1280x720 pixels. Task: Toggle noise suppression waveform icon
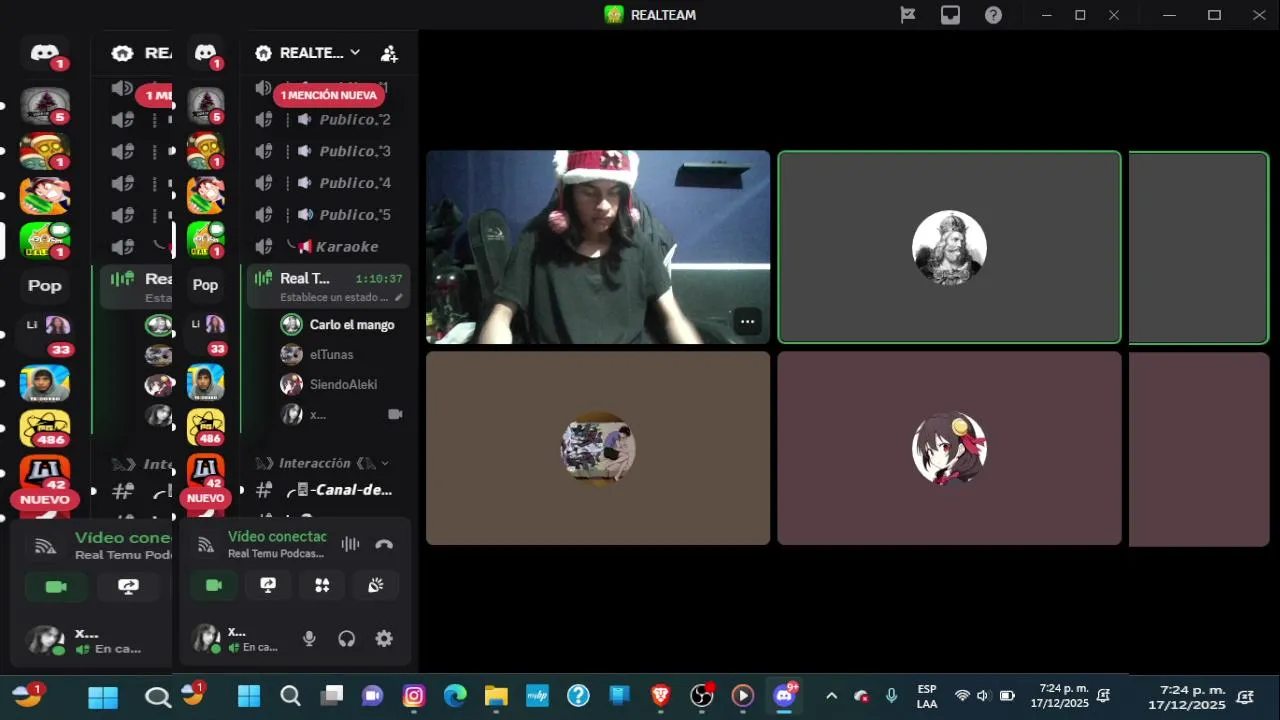click(350, 544)
